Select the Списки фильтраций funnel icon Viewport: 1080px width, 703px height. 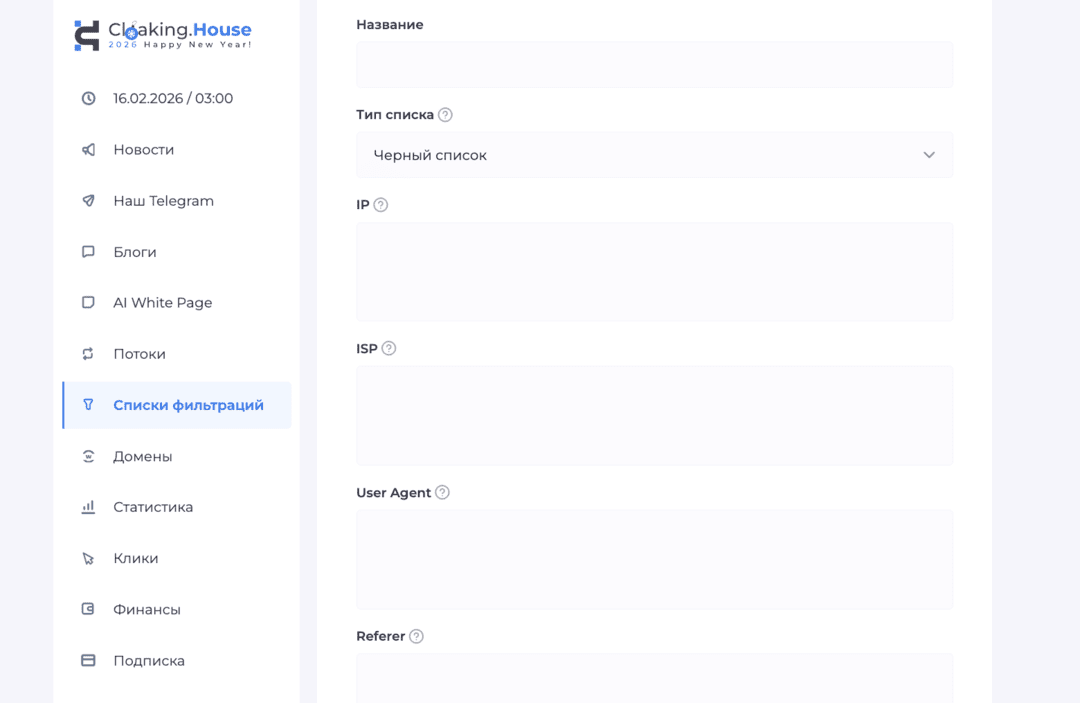[90, 404]
